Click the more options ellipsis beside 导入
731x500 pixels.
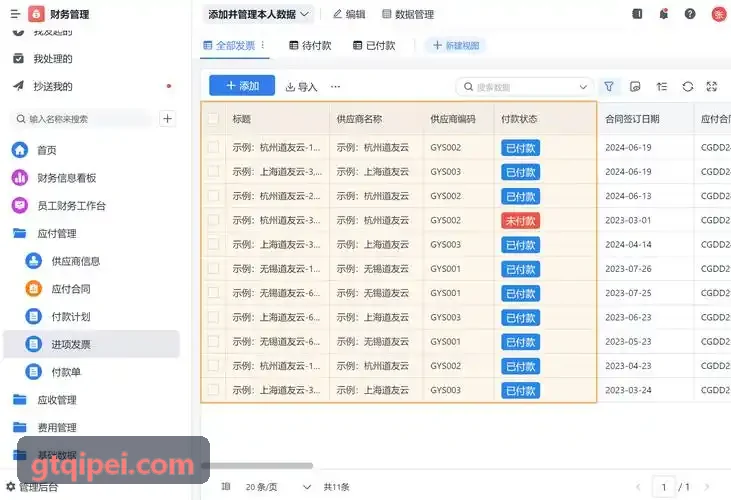(x=335, y=86)
